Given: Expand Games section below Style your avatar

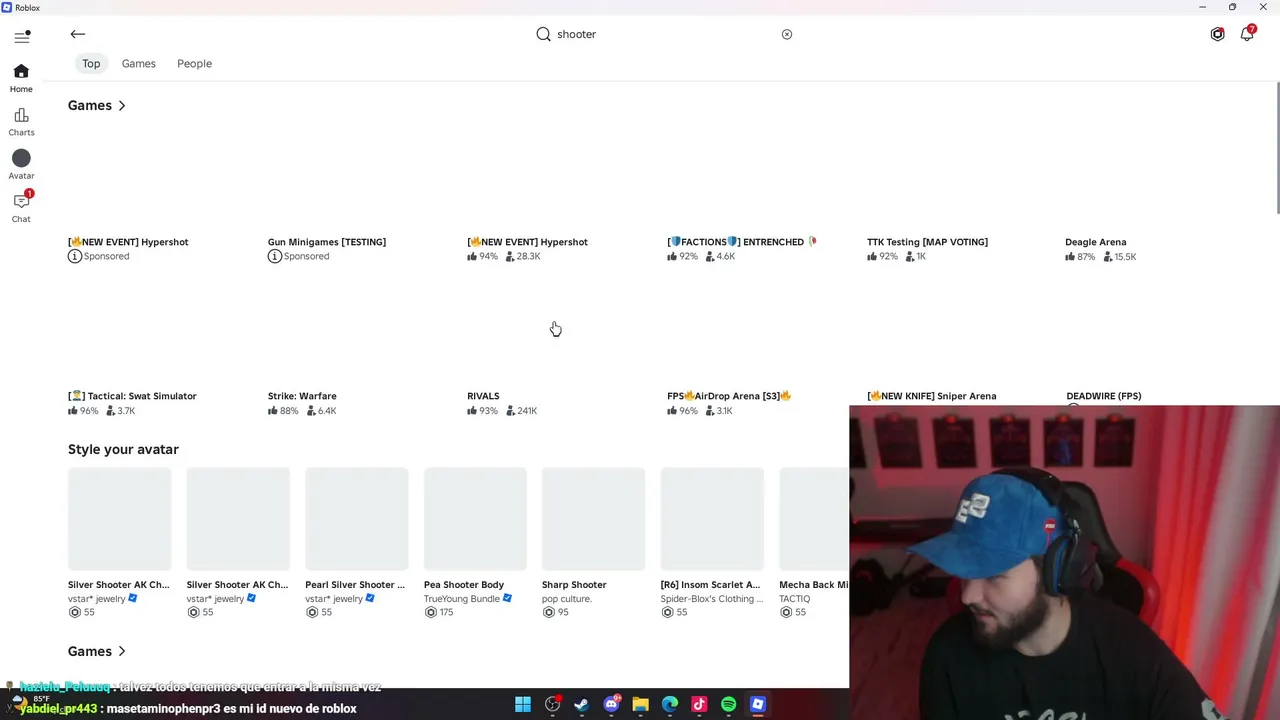Looking at the screenshot, I should coord(97,651).
